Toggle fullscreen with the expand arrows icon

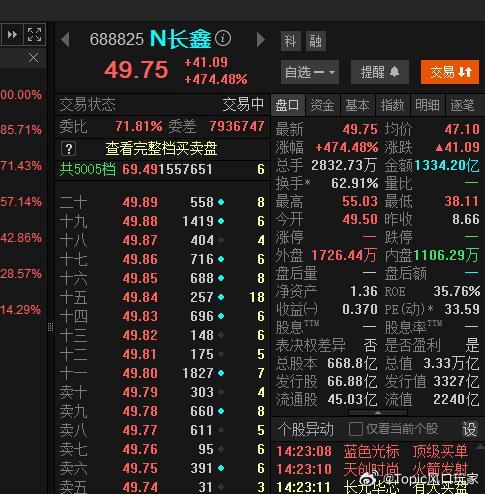click(x=35, y=34)
